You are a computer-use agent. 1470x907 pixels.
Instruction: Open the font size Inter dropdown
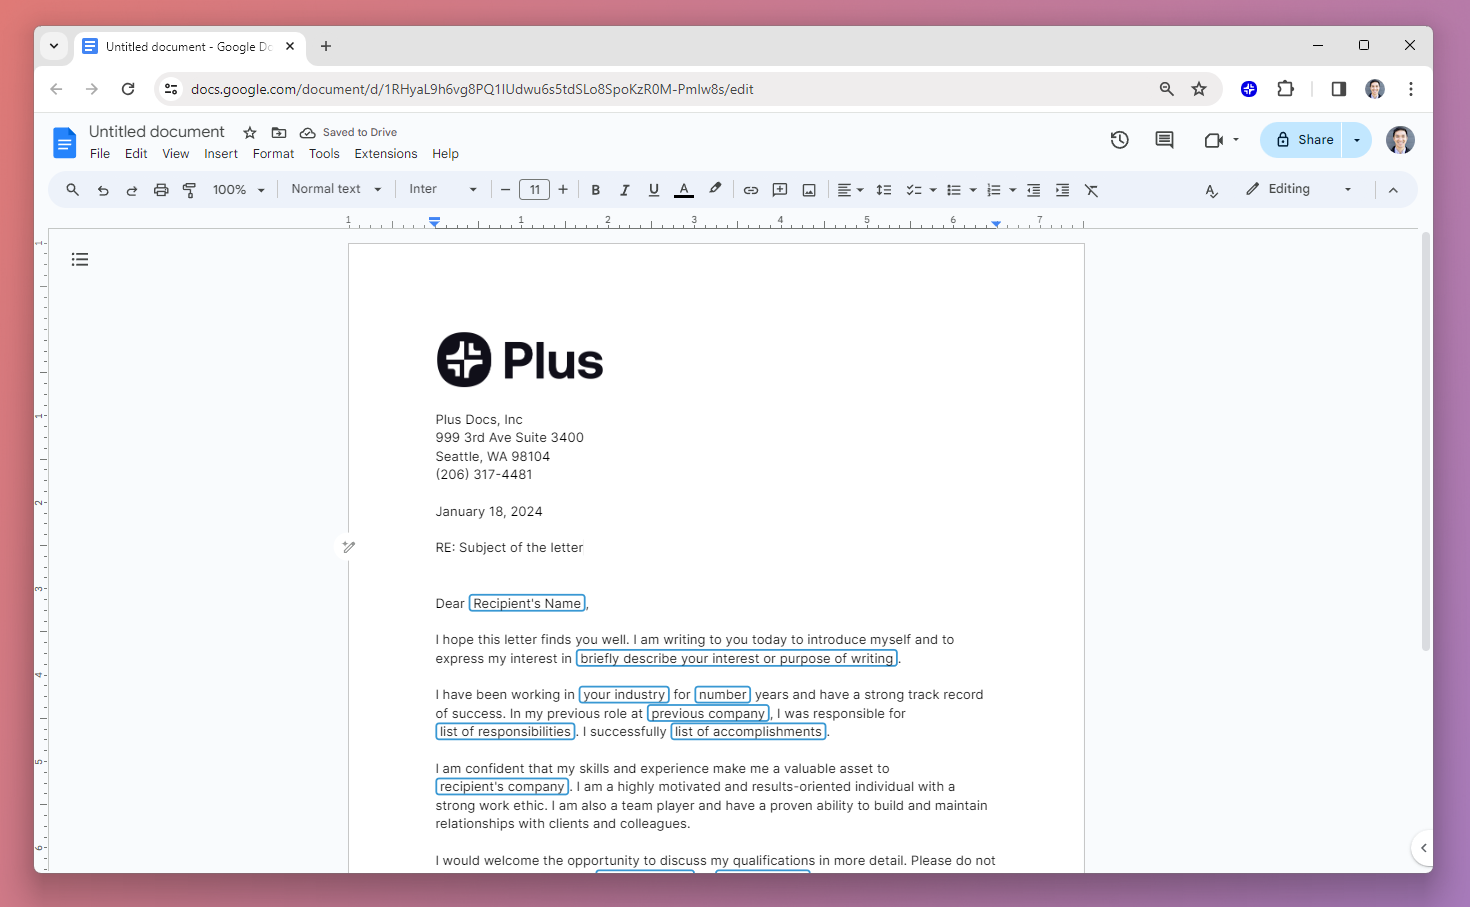442,189
